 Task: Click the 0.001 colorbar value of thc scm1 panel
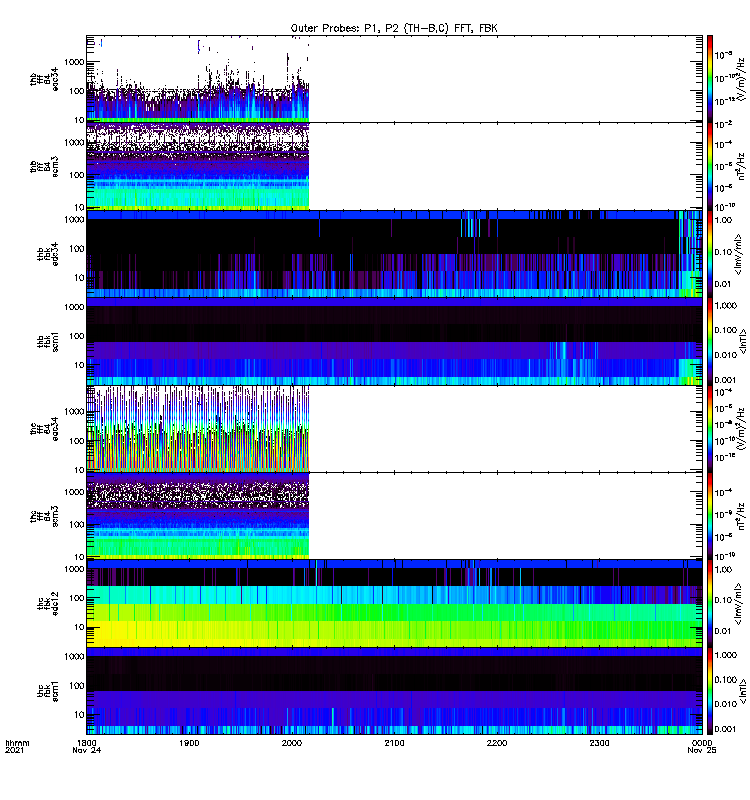(x=726, y=729)
